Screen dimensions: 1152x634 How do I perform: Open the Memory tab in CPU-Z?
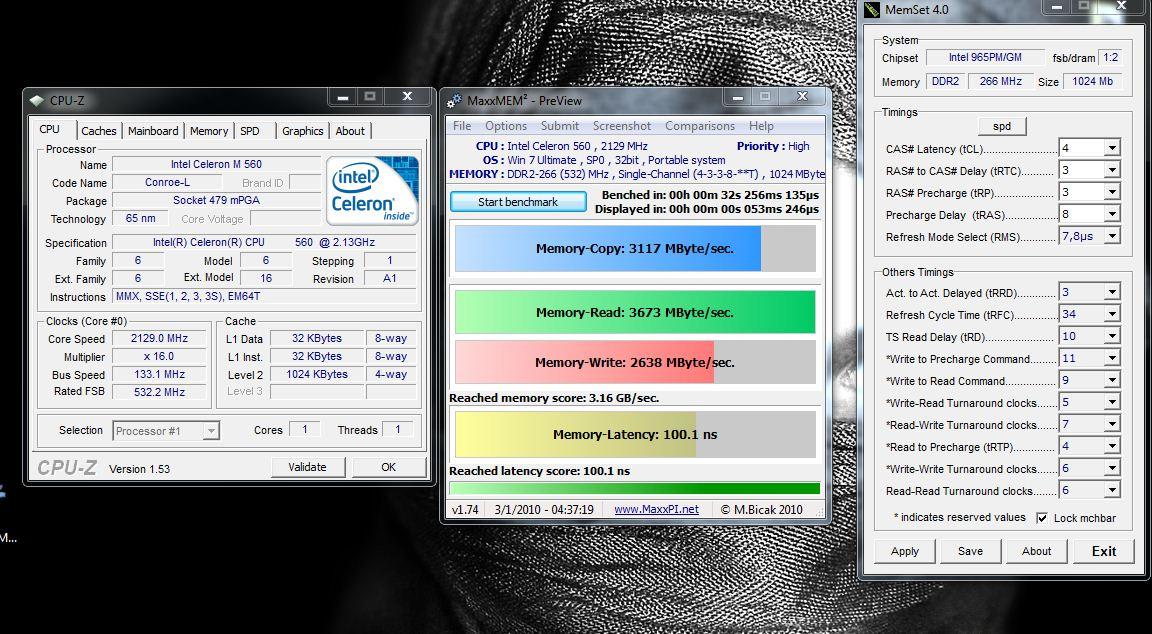tap(209, 131)
